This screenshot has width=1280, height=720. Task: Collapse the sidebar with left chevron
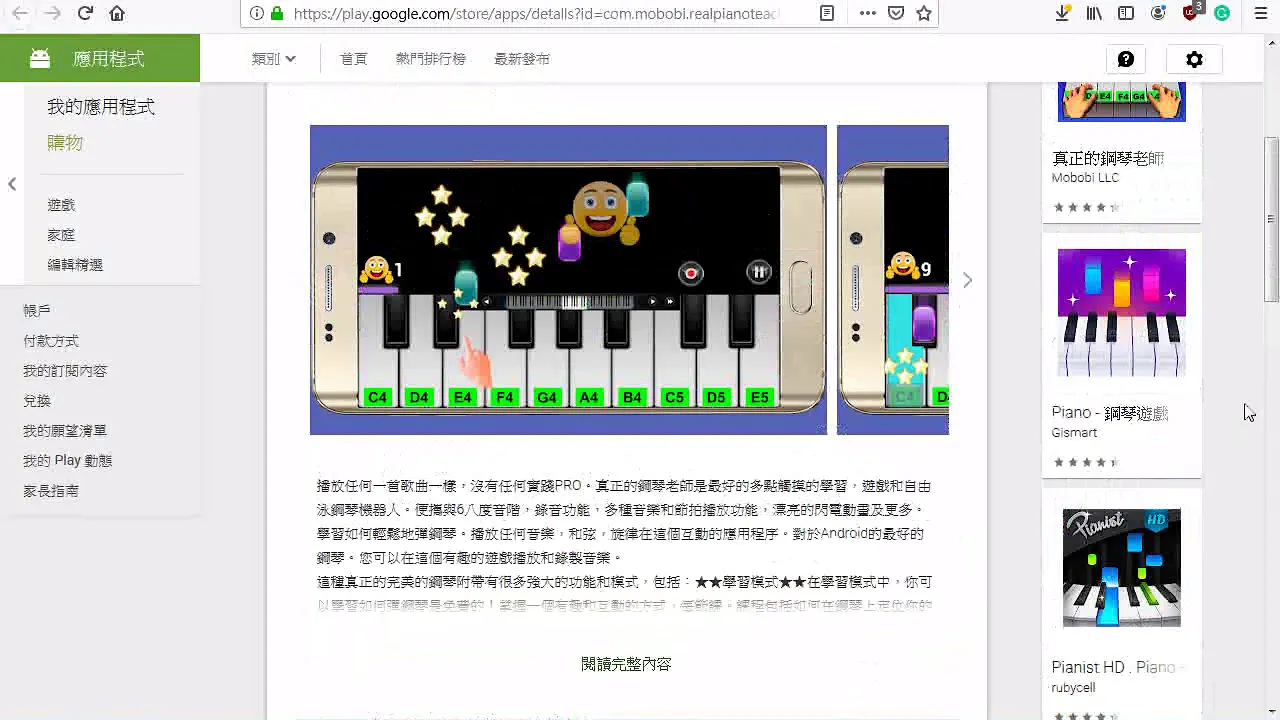coord(12,184)
